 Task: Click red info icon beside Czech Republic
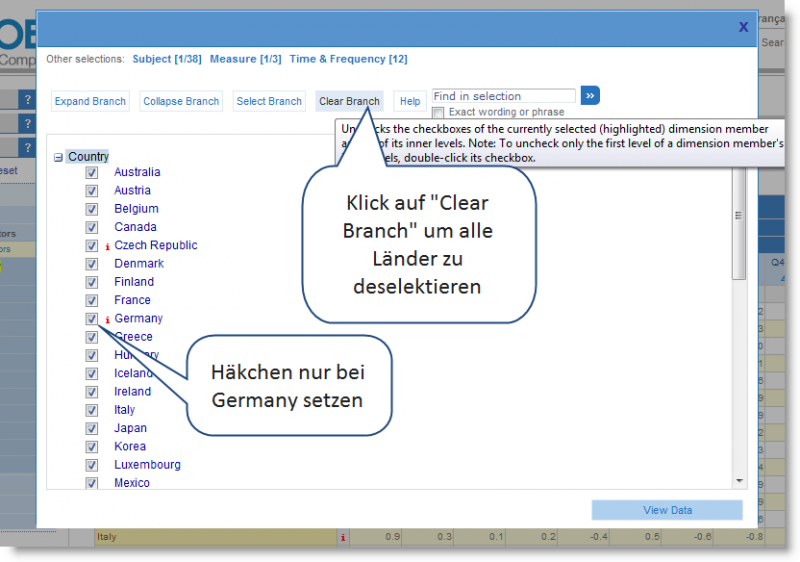pyautogui.click(x=107, y=246)
